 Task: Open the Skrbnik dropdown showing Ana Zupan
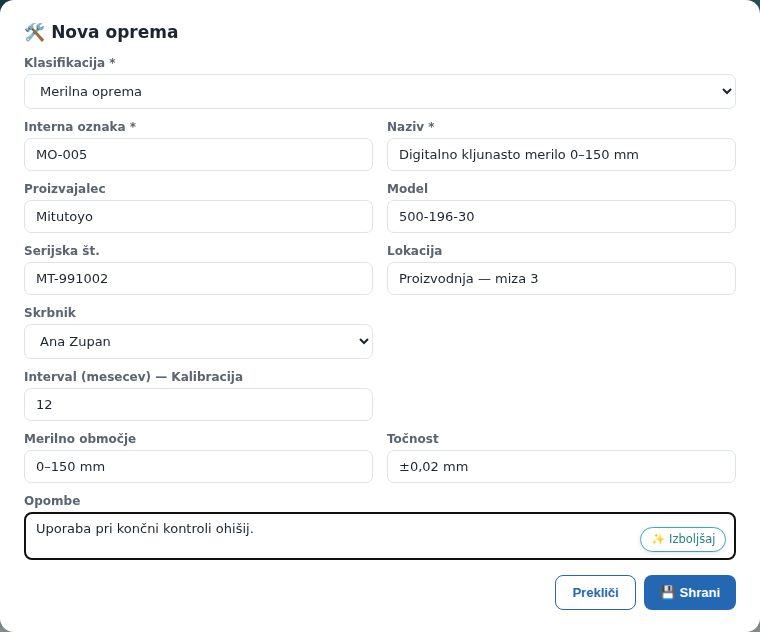point(198,342)
